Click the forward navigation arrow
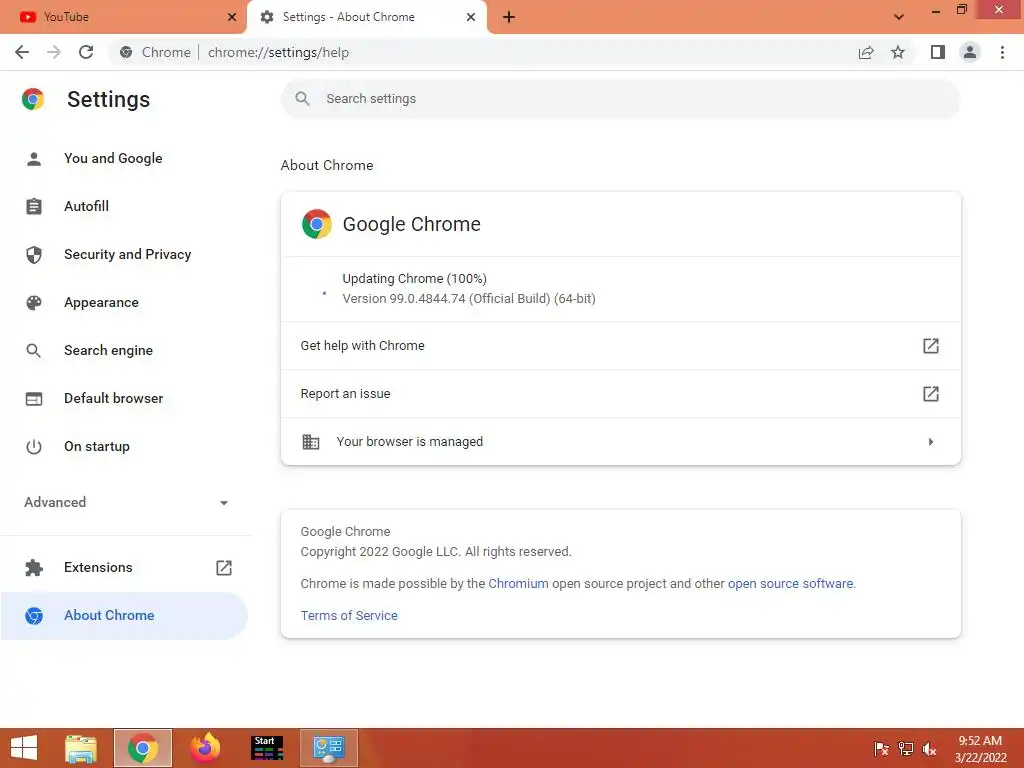The image size is (1024, 768). (54, 52)
